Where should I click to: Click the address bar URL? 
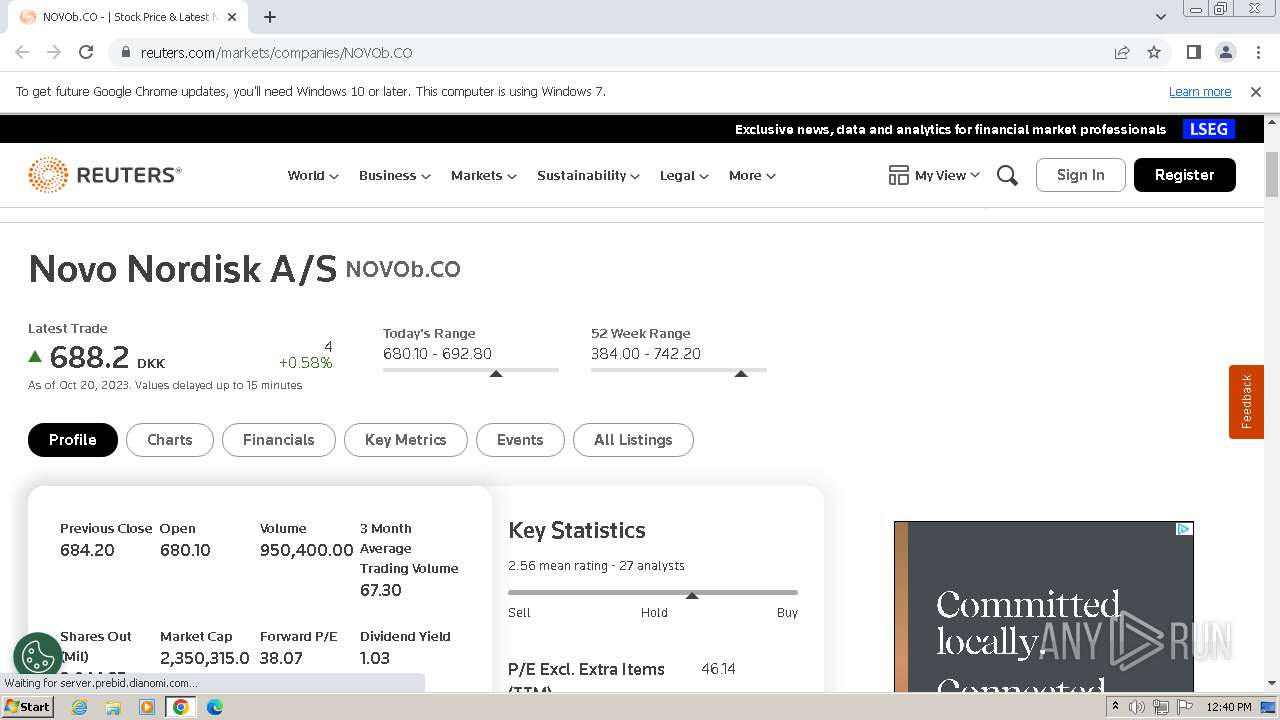(277, 52)
